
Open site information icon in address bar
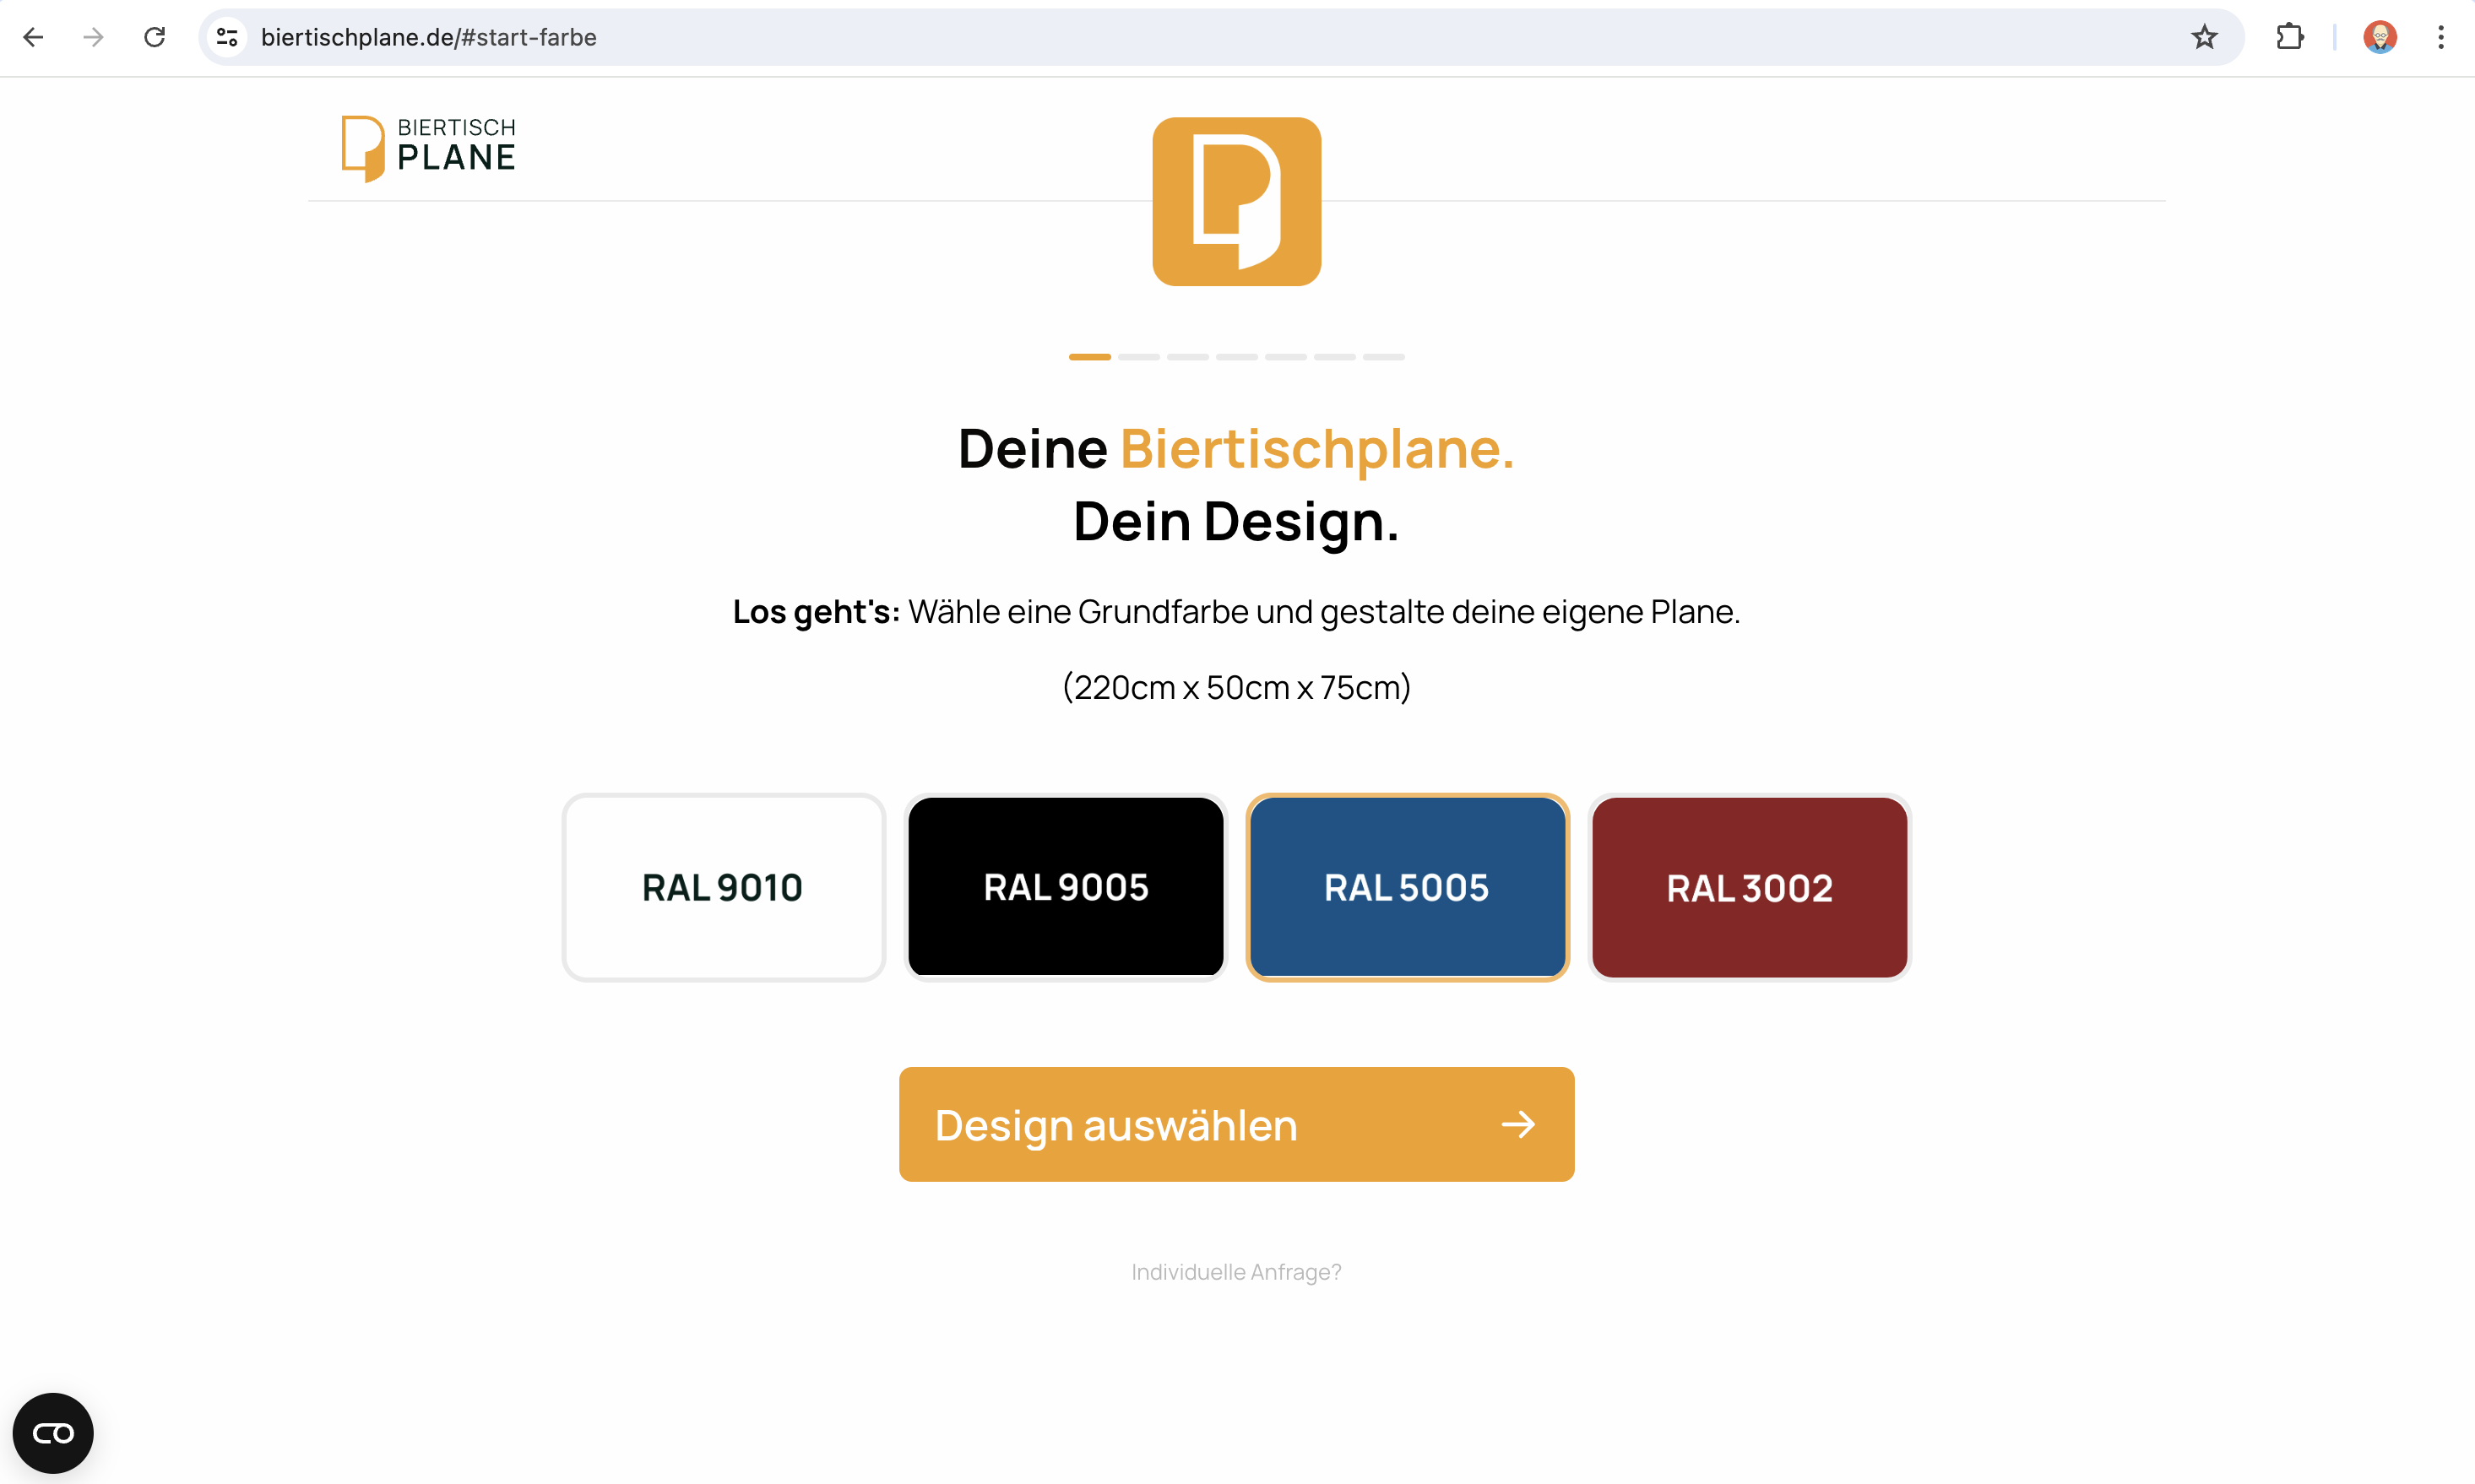tap(228, 37)
